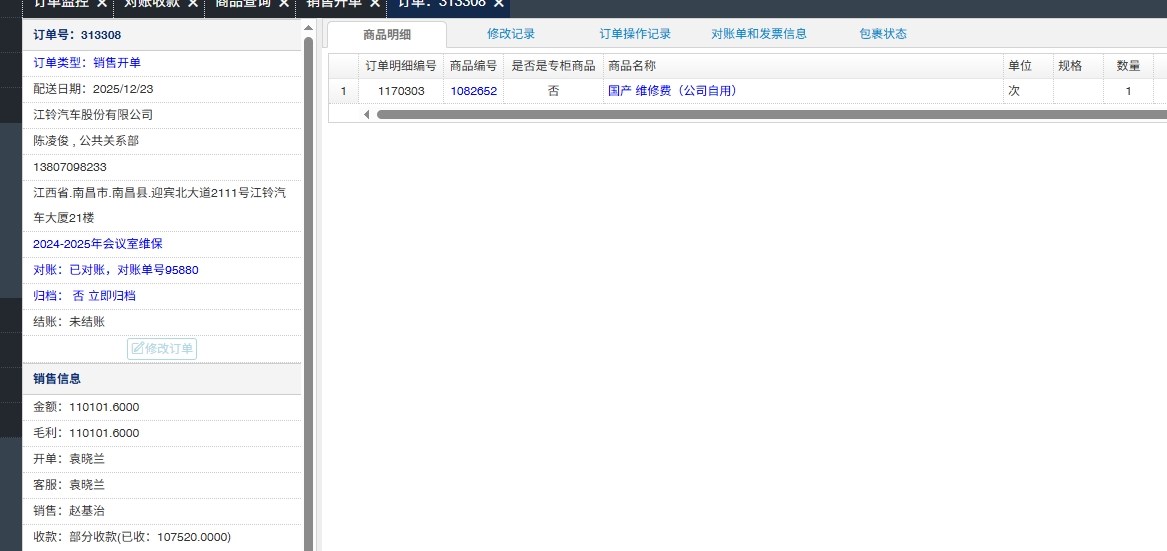View the 包裹状态 tab
The image size is (1167, 551).
tap(883, 34)
